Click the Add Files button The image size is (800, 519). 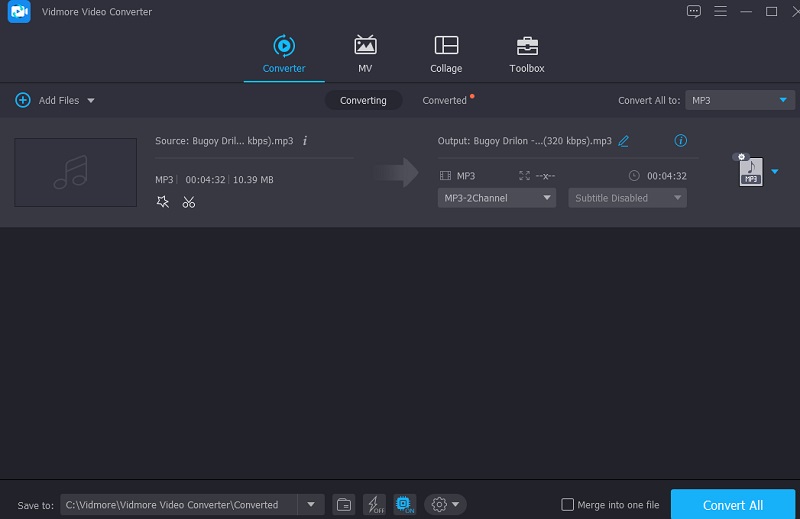[x=54, y=100]
